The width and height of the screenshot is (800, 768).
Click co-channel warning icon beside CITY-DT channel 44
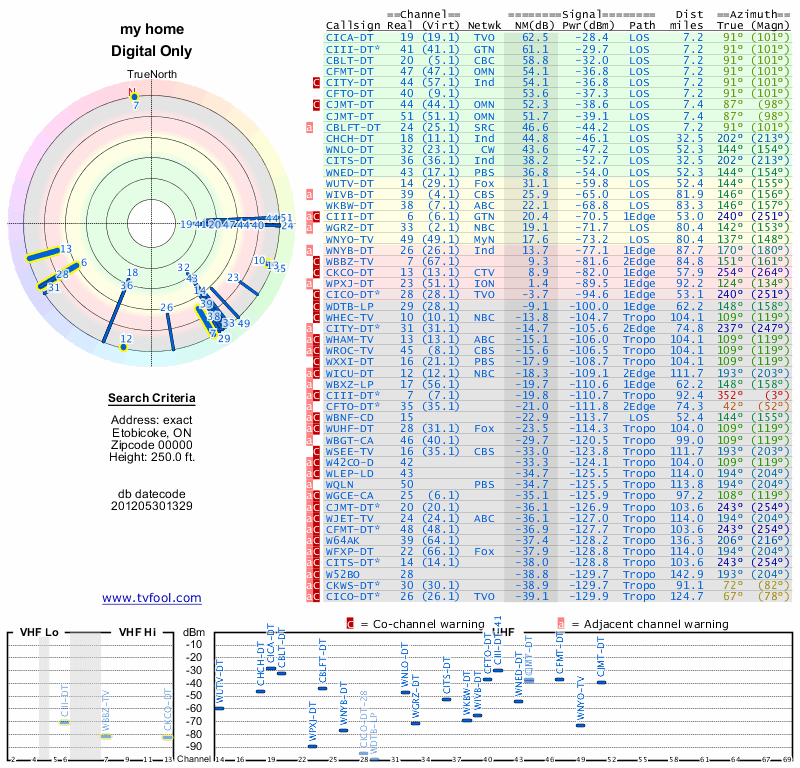(x=317, y=82)
